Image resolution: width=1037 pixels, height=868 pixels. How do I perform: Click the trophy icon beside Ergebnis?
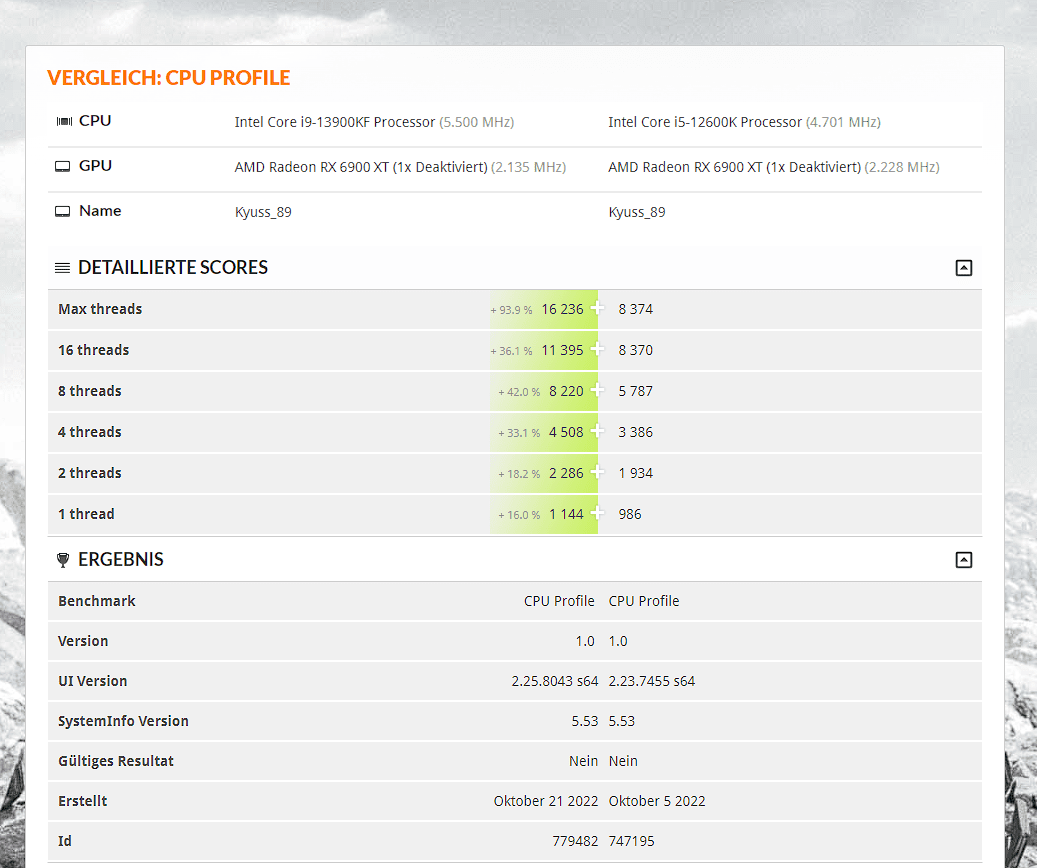point(63,560)
